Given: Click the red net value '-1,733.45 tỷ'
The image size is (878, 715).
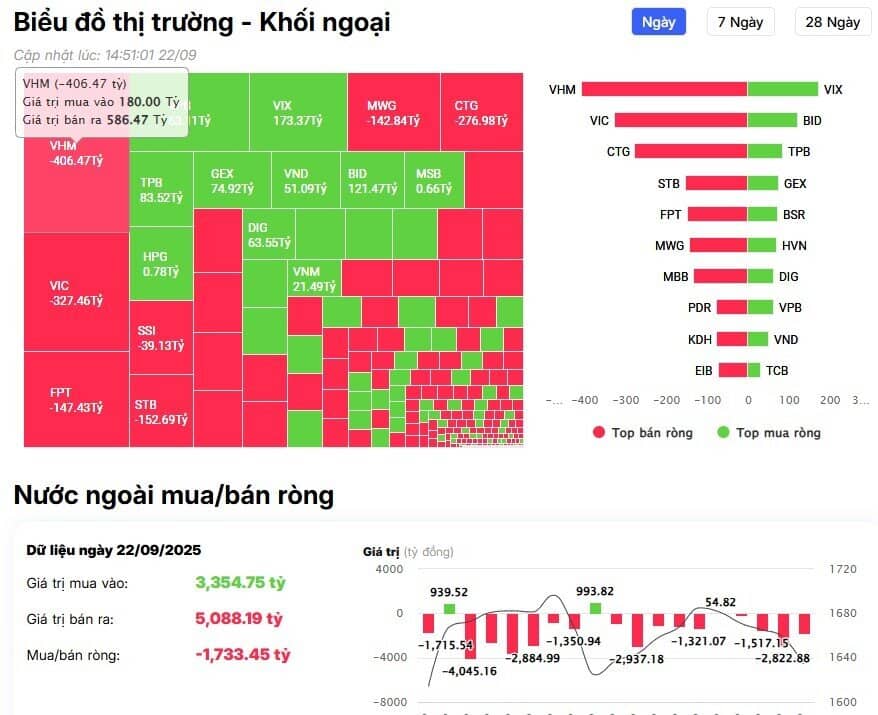Looking at the screenshot, I should (243, 656).
